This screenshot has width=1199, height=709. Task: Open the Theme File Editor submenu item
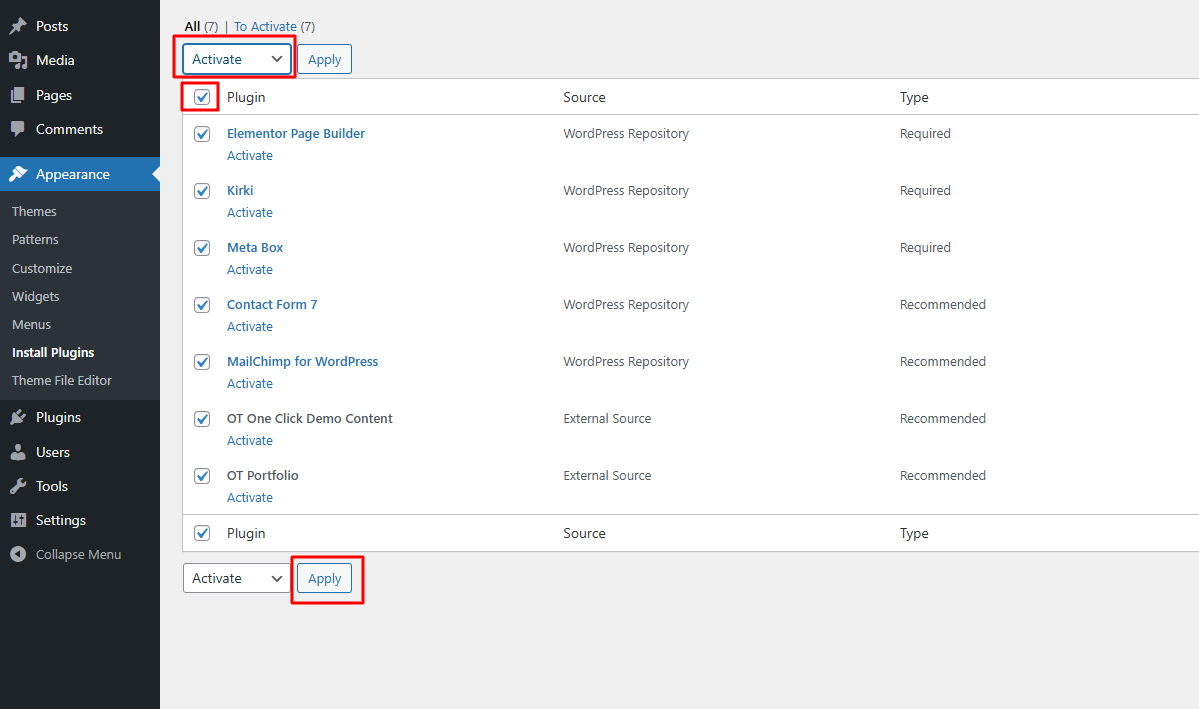62,381
